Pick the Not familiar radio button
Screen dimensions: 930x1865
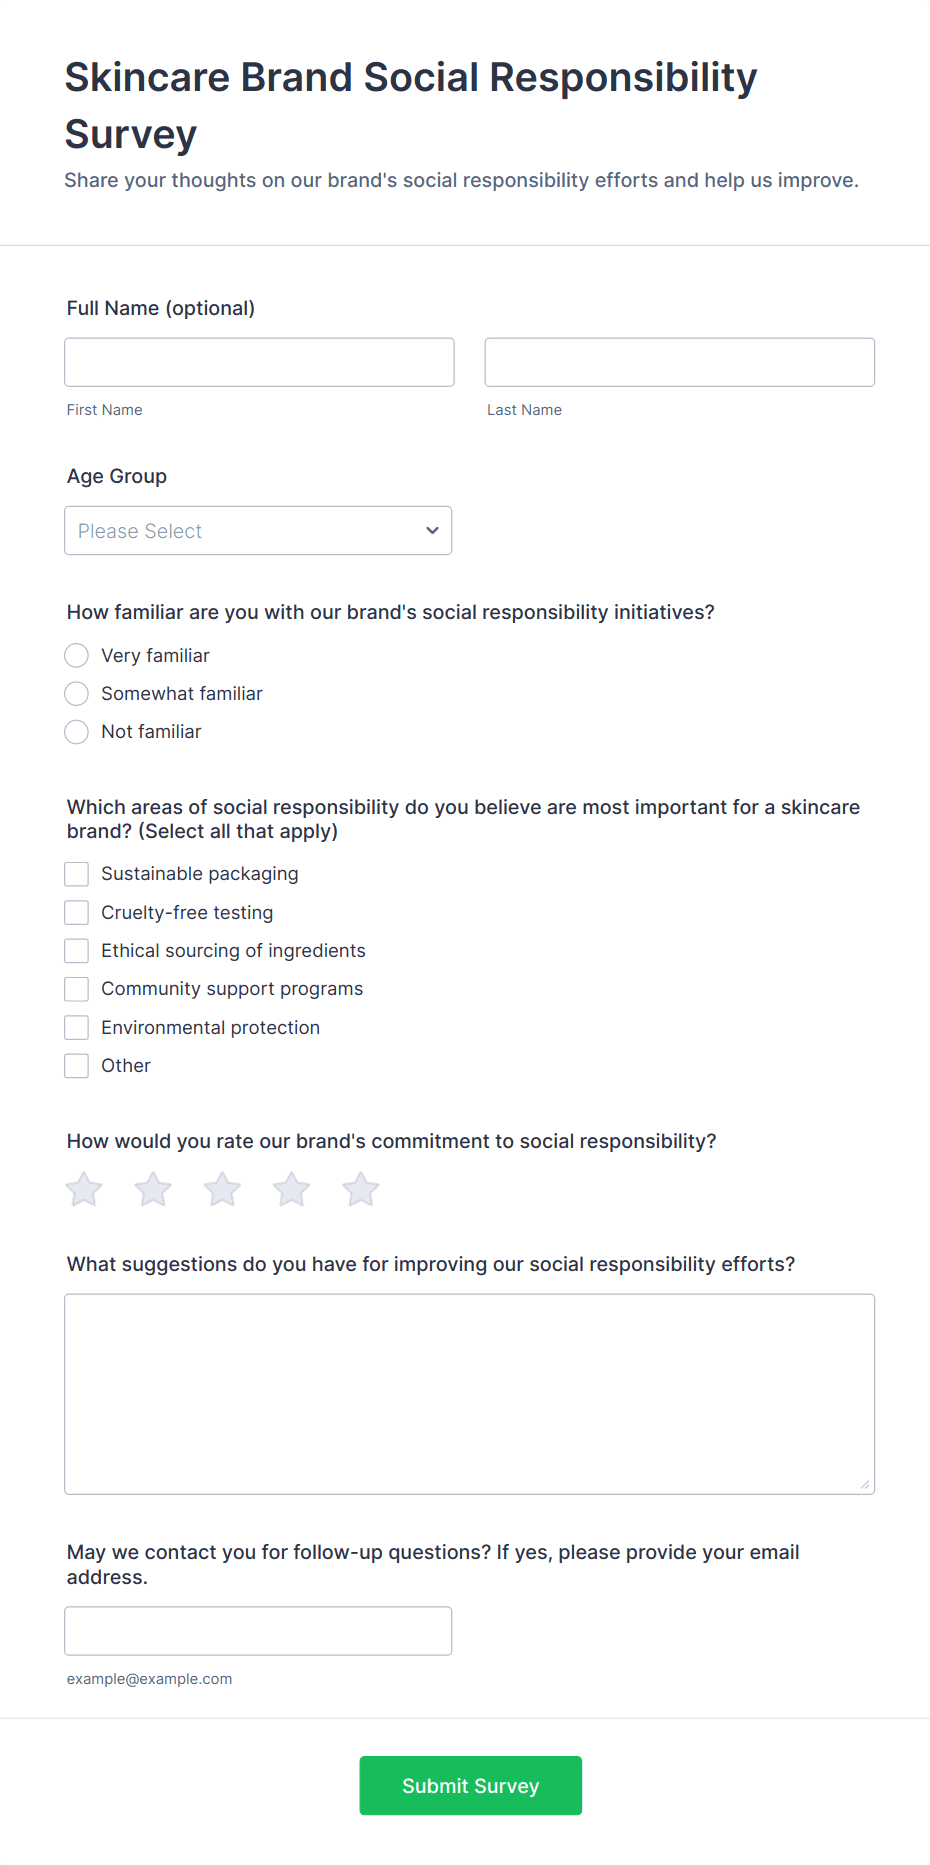(x=77, y=732)
